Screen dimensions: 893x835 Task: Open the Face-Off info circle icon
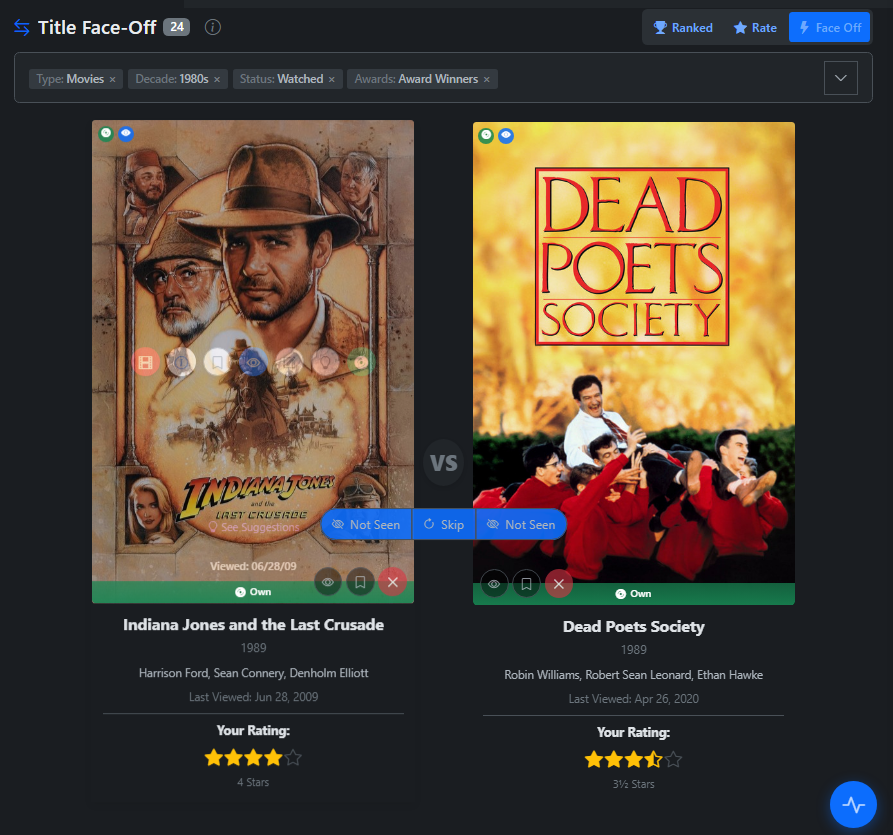tap(212, 27)
